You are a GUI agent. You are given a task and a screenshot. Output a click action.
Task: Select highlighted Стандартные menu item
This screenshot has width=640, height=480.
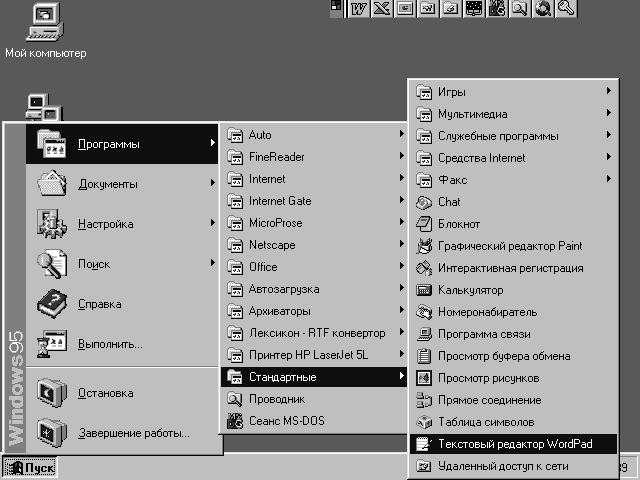coord(313,377)
